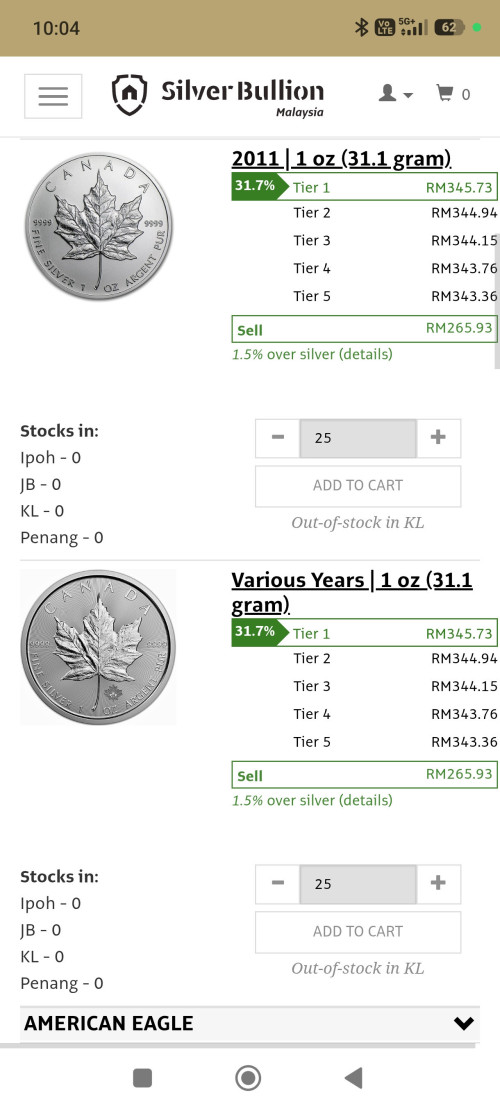Edit quantity field of 2011 coin

point(358,438)
